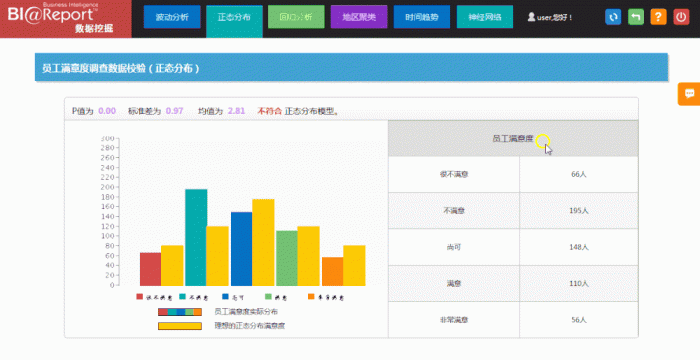Click the 员工满意度 table header
Viewport: 700px width, 360px height.
(x=513, y=138)
